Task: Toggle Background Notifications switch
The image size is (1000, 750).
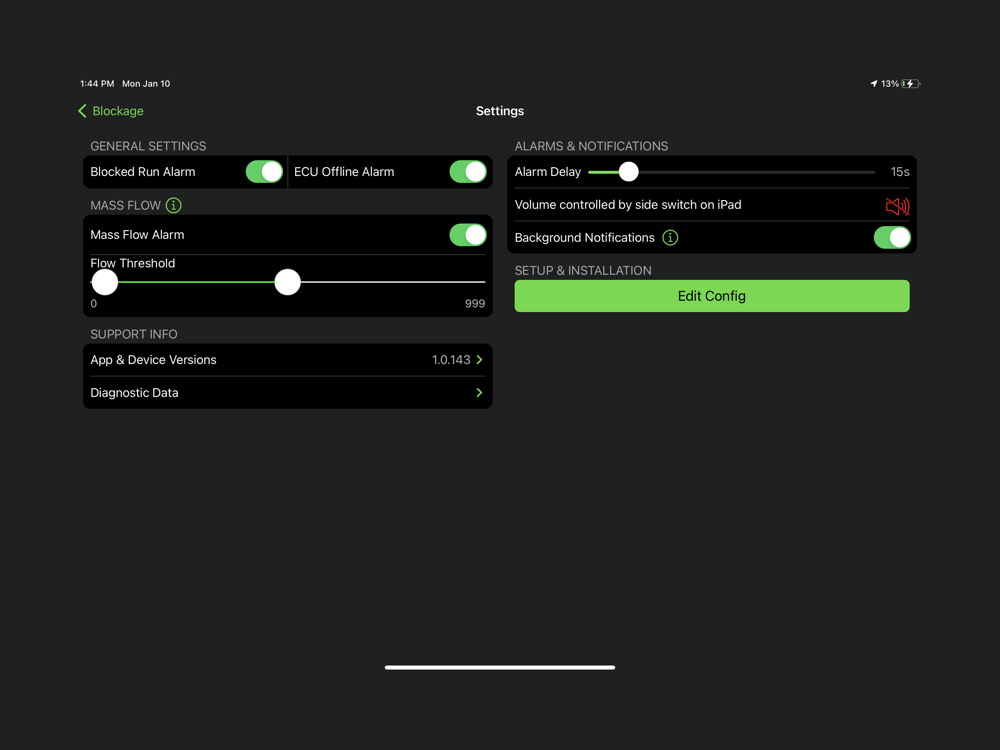Action: (892, 238)
